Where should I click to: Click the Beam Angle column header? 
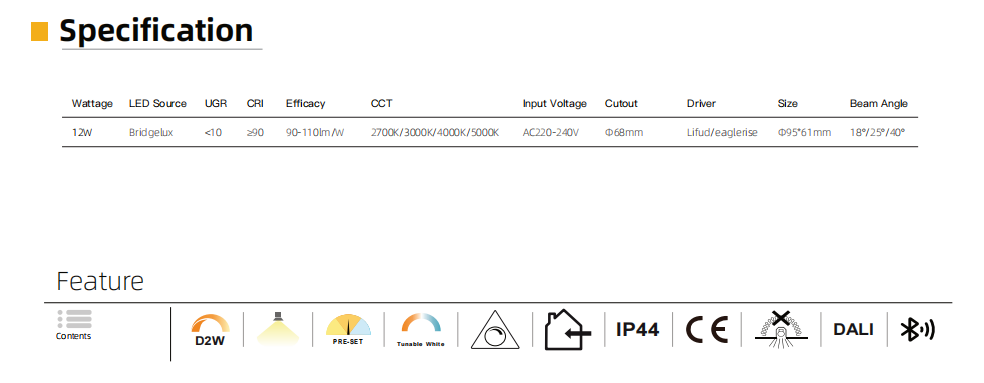879,104
